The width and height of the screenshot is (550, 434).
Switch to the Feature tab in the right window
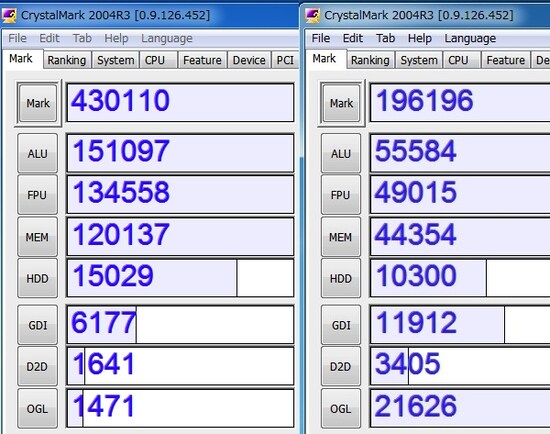[506, 60]
